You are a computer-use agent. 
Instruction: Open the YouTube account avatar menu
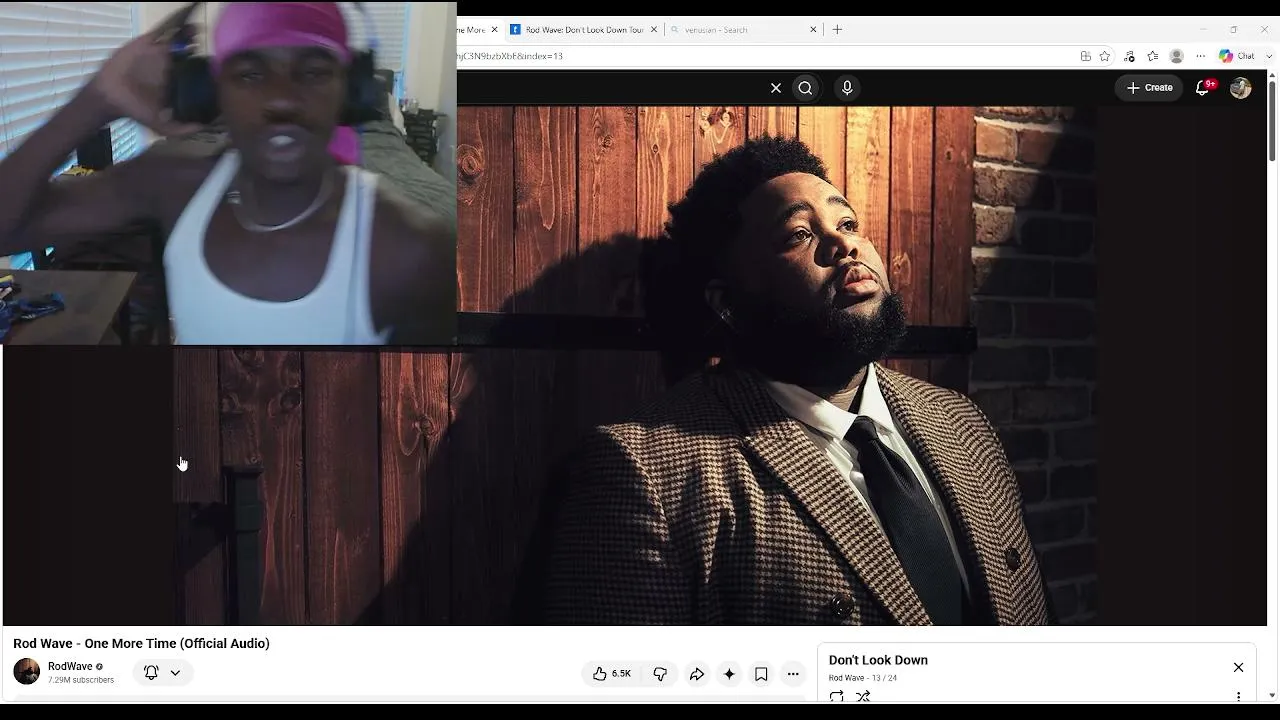coord(1241,88)
